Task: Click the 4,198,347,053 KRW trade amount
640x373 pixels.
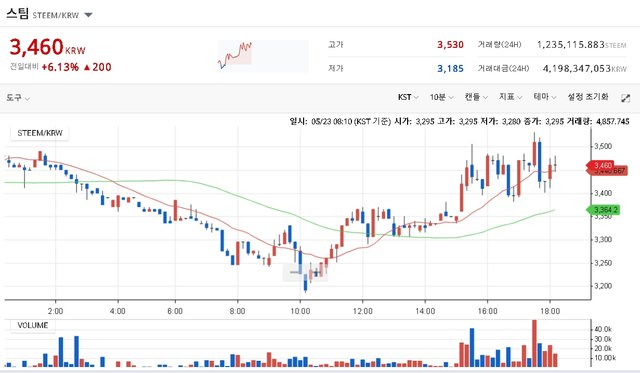Action: pyautogui.click(x=584, y=69)
